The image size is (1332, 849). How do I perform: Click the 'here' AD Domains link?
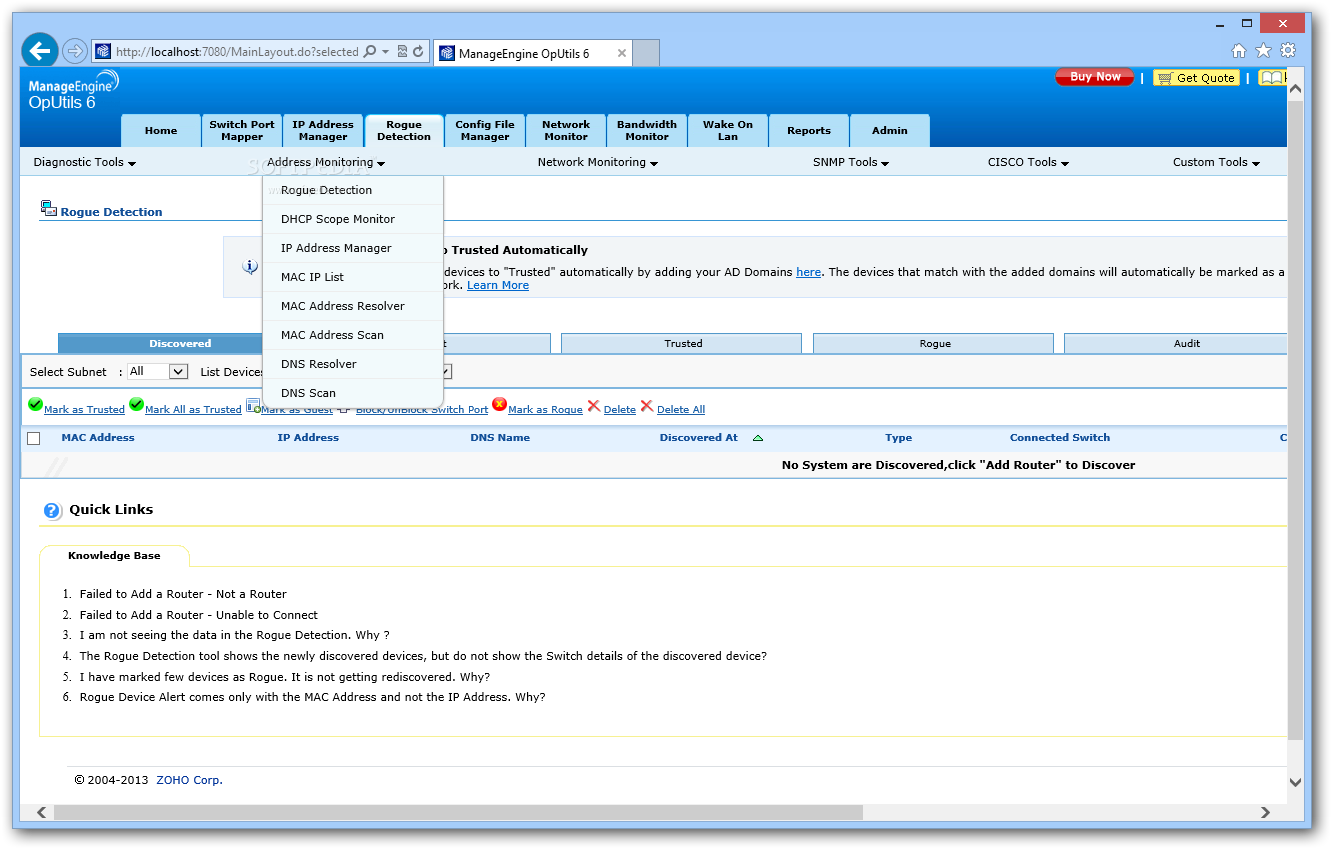click(808, 272)
